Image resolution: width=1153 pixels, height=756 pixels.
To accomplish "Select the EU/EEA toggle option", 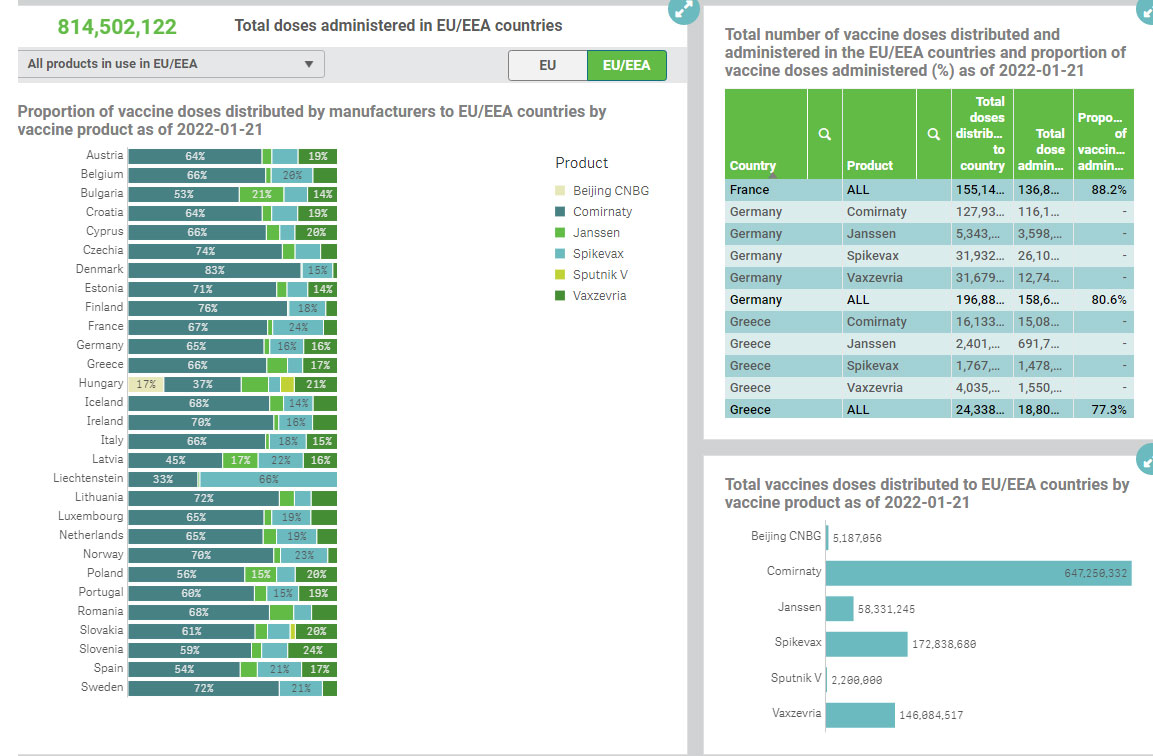I will 627,65.
